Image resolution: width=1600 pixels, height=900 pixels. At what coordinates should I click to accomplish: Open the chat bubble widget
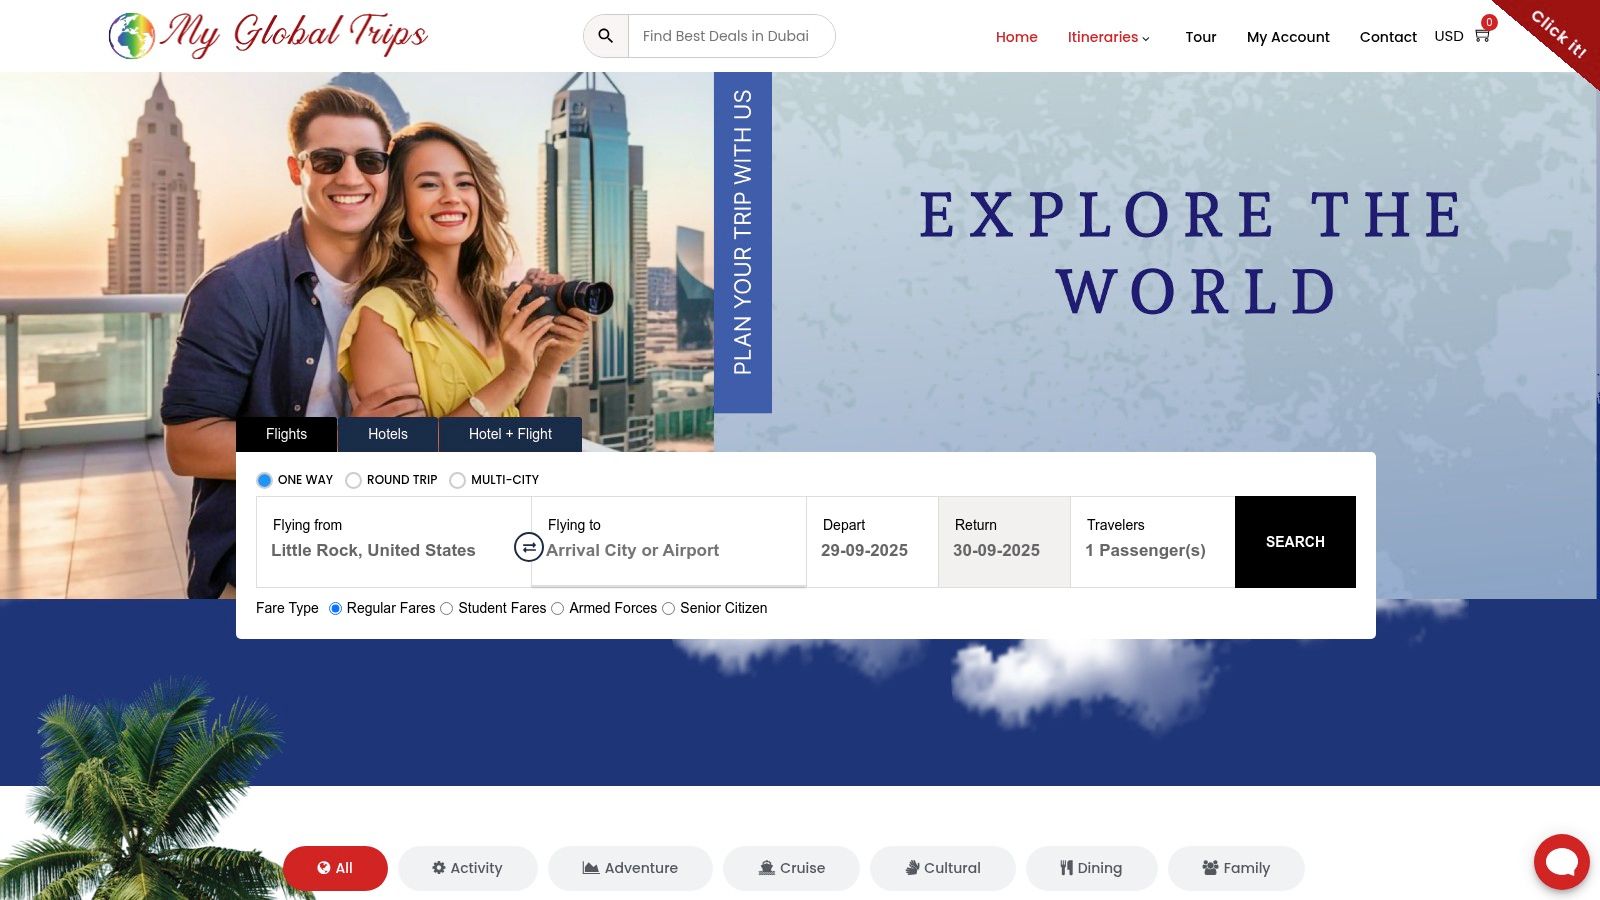pyautogui.click(x=1561, y=861)
